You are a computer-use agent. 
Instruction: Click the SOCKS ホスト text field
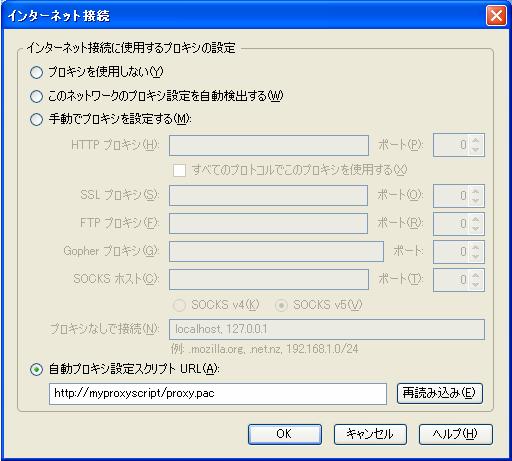pos(269,279)
